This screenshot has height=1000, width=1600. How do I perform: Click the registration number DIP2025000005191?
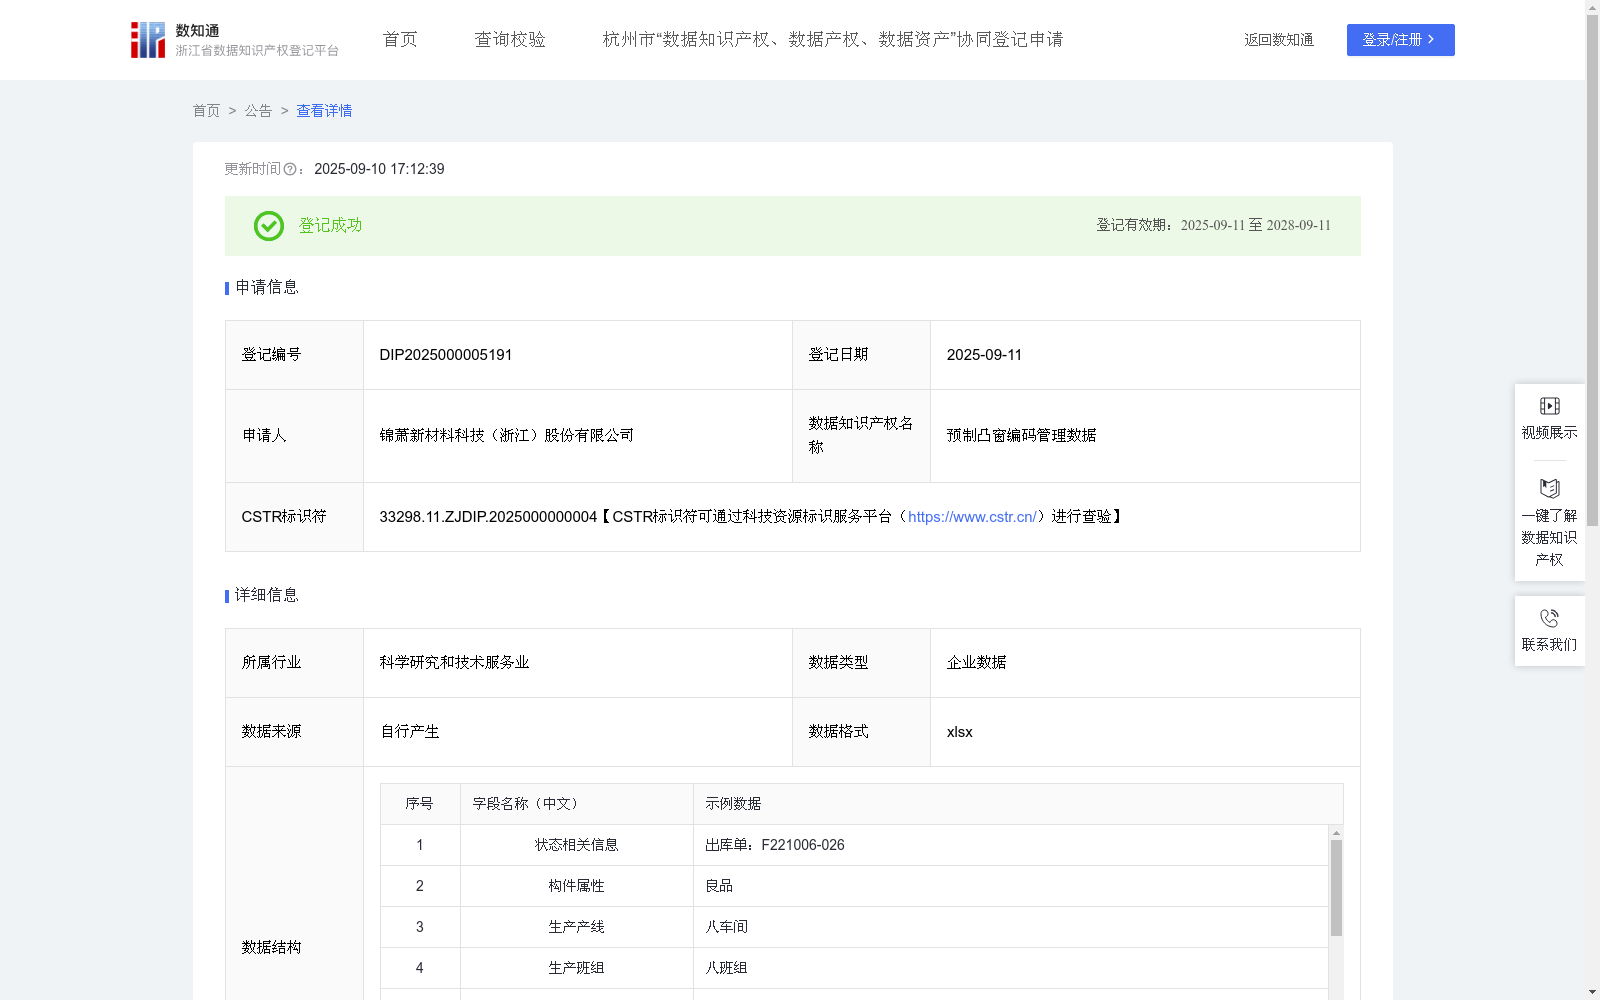tap(446, 355)
